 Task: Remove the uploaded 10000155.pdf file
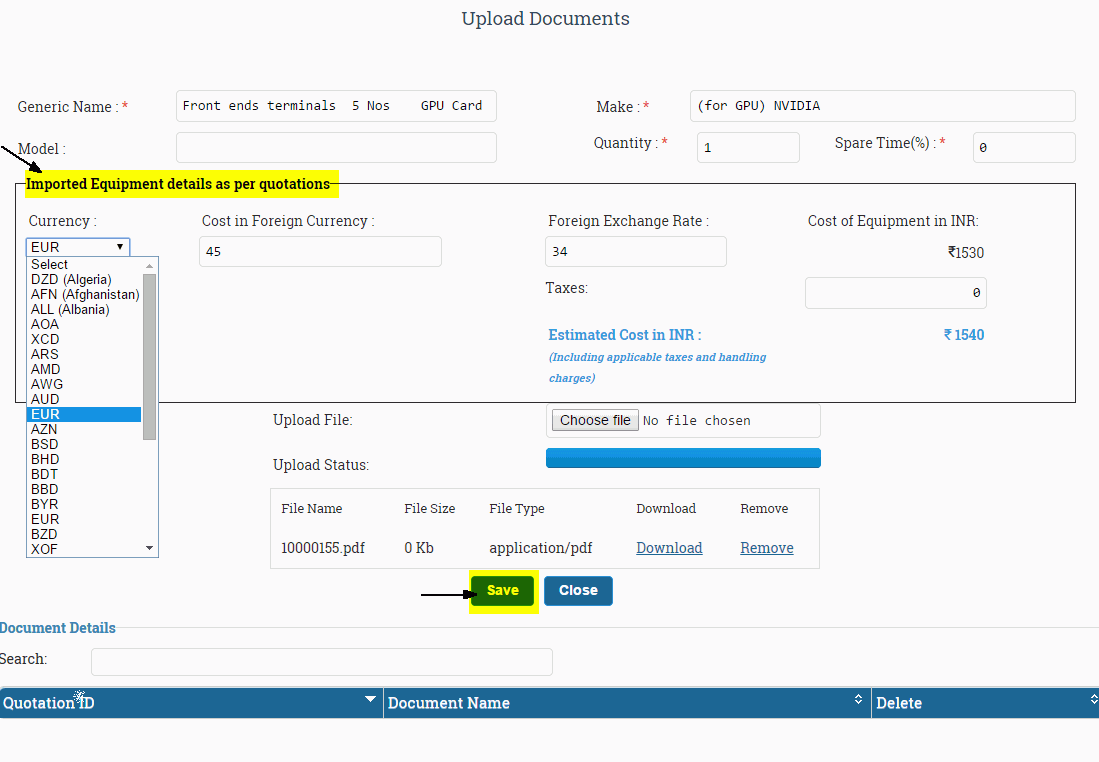click(x=766, y=548)
